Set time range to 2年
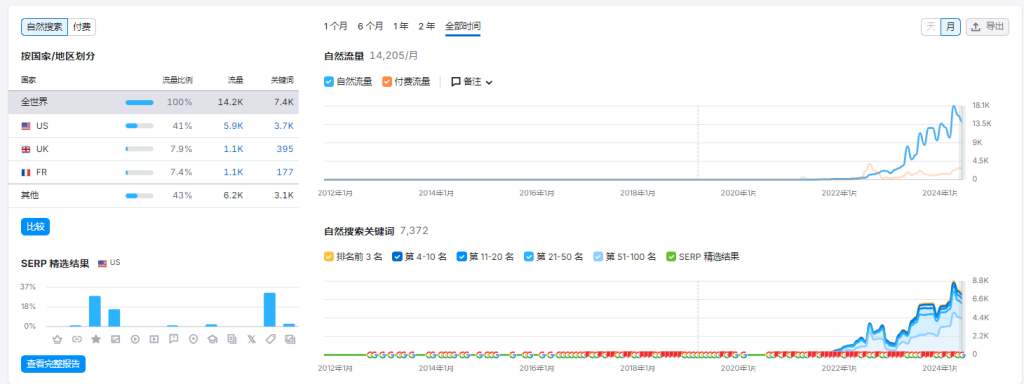The image size is (1024, 384). (426, 27)
